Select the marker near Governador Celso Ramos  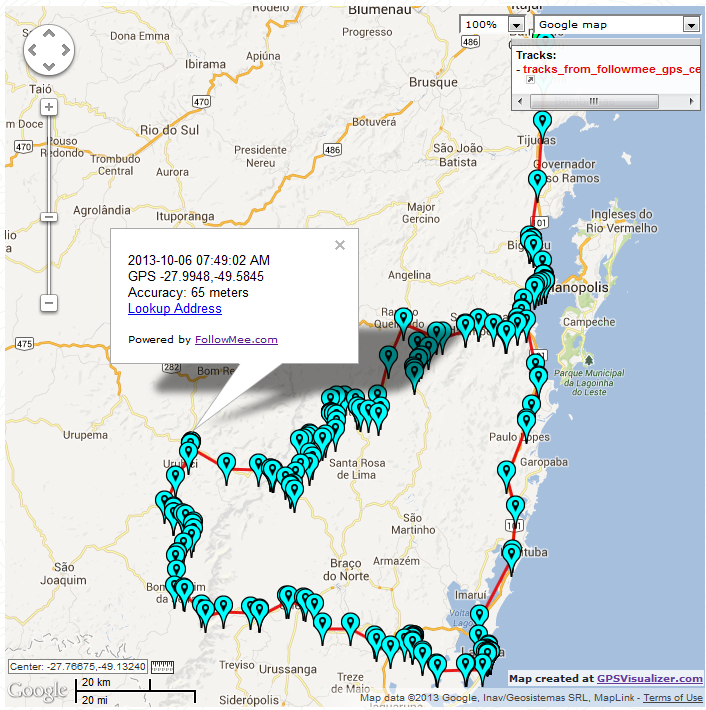pos(537,181)
